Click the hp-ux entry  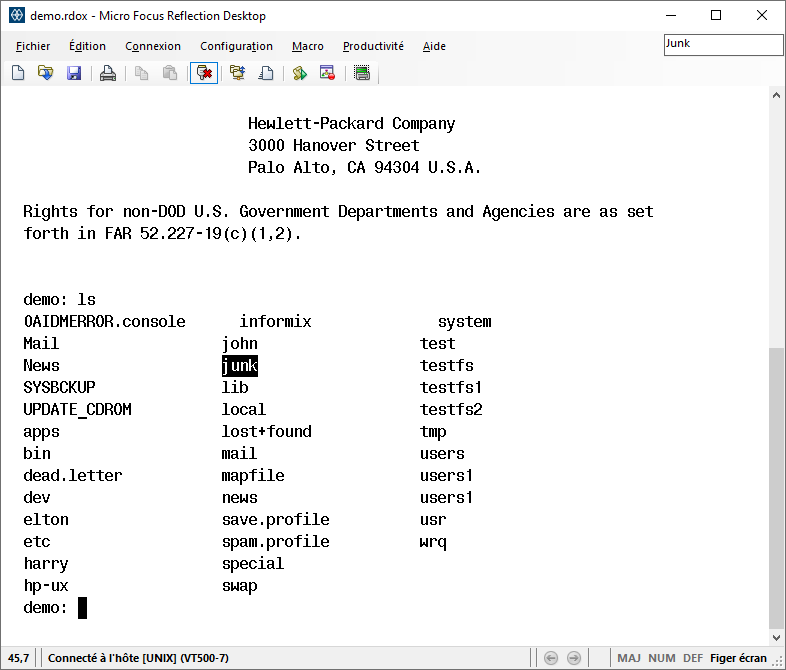click(x=46, y=586)
